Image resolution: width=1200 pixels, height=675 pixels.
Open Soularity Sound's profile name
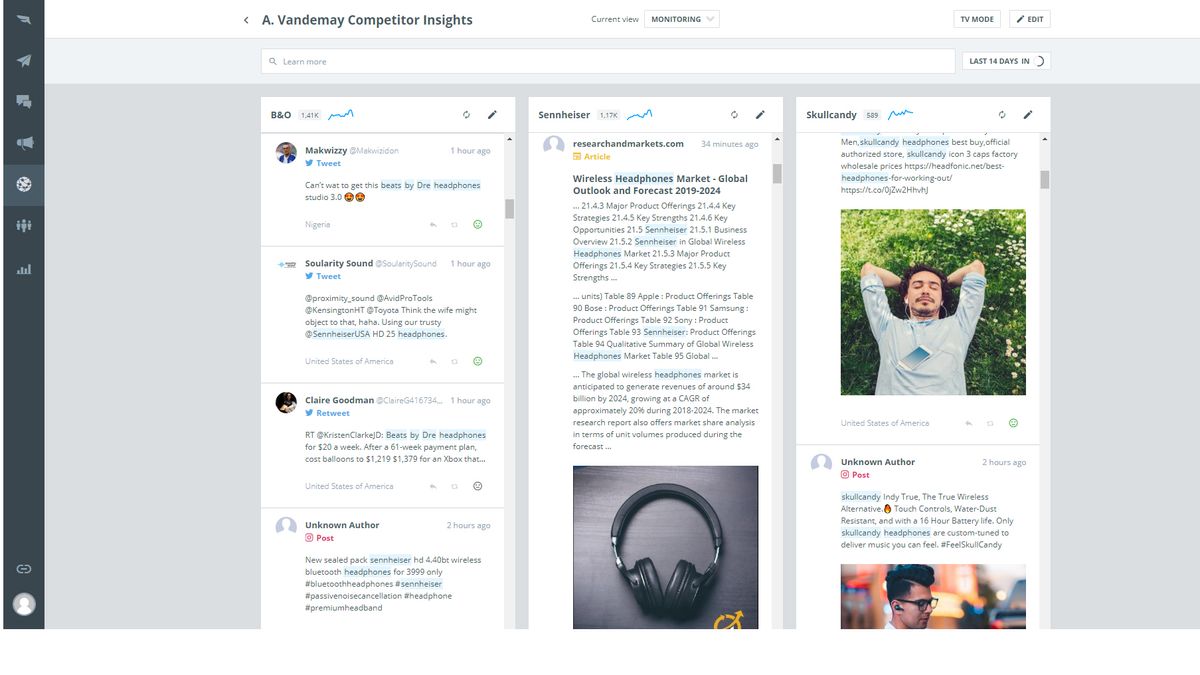[339, 263]
